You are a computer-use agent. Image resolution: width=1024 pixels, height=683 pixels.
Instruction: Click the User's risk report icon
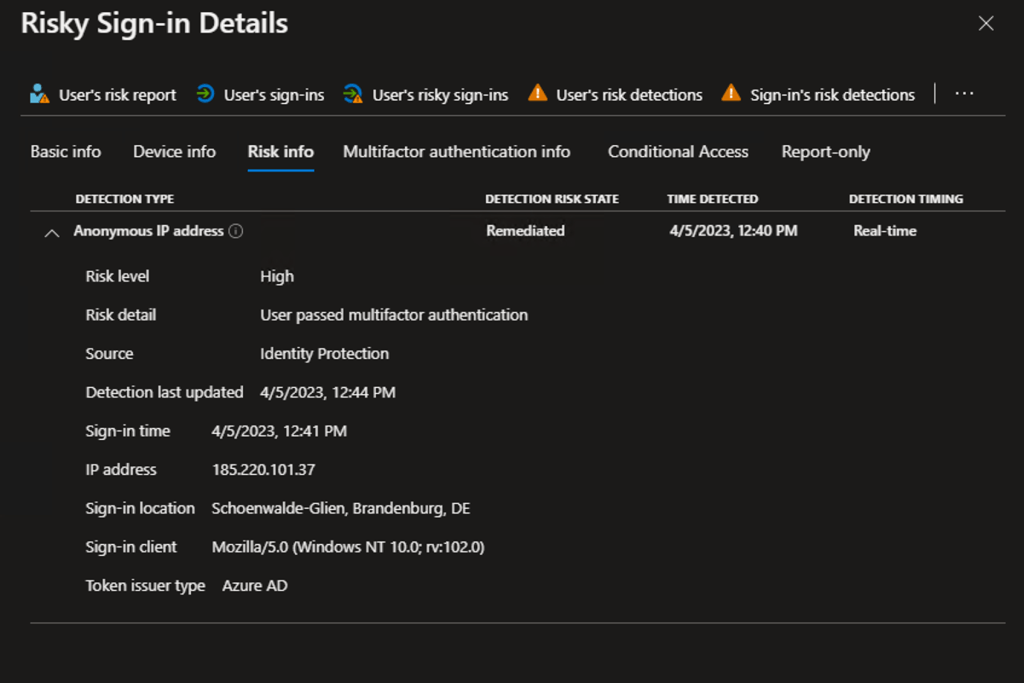(x=39, y=94)
